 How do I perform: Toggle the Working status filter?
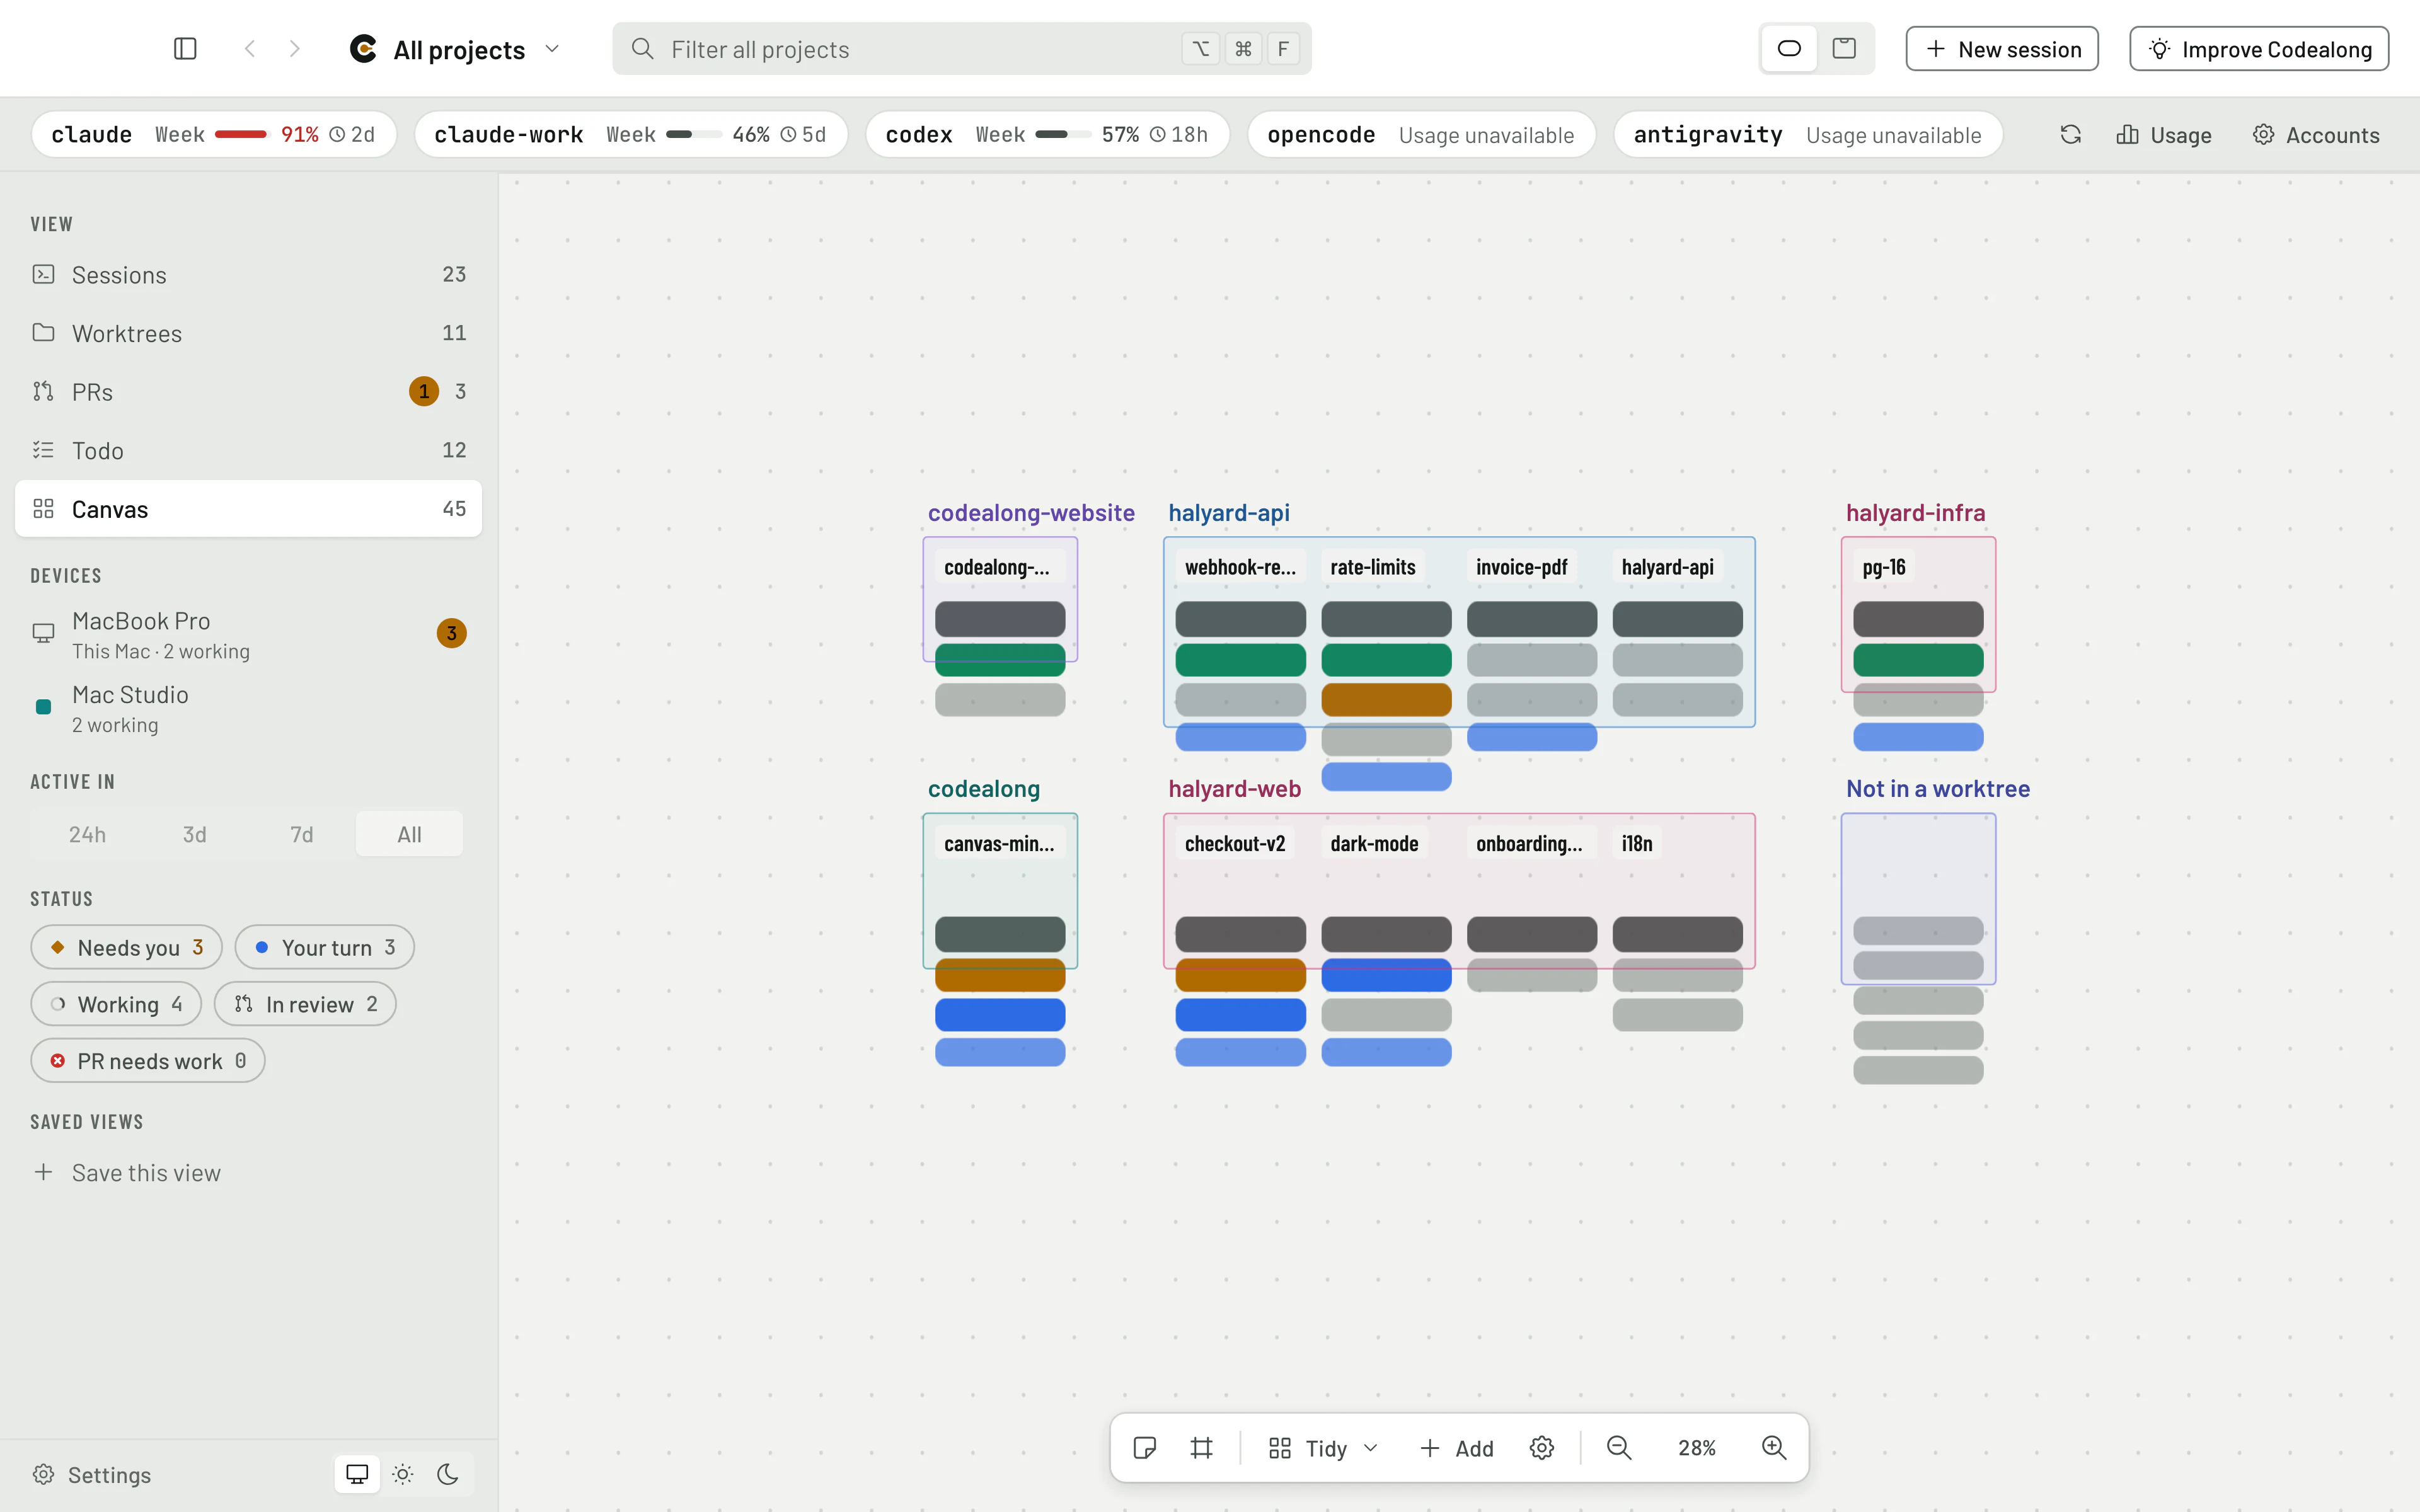(116, 1004)
